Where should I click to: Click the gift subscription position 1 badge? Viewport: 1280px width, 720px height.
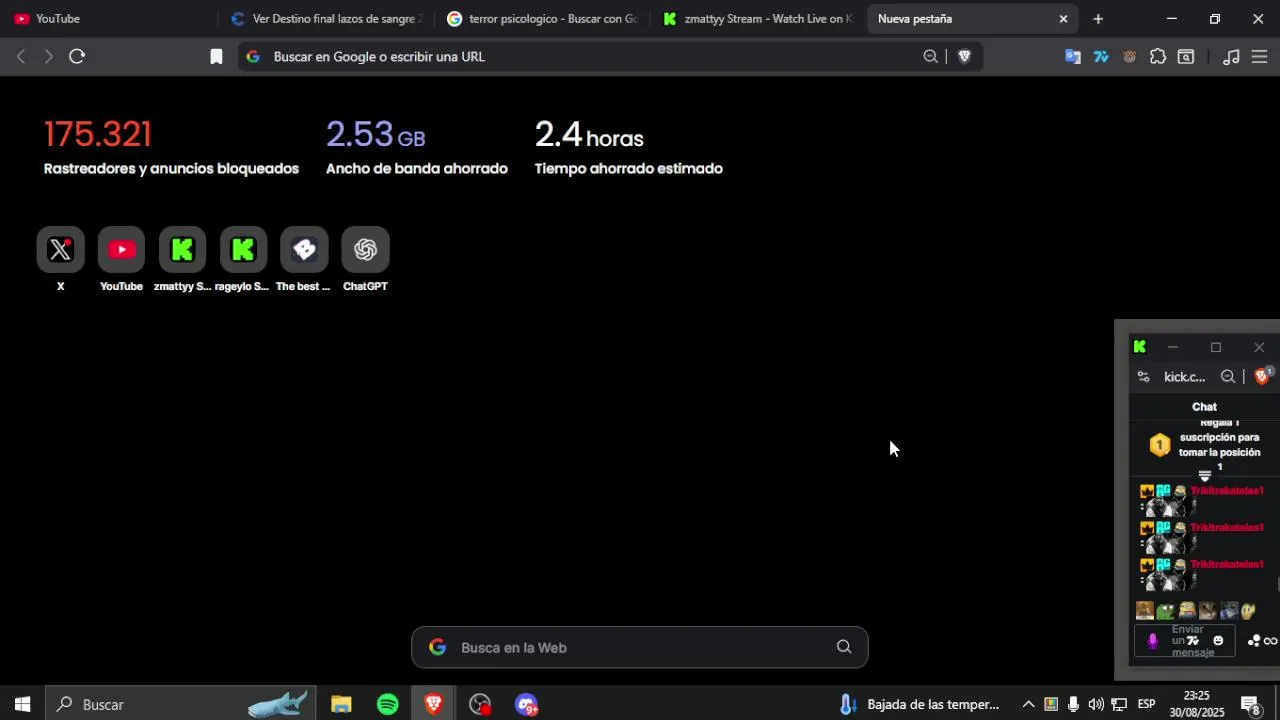1159,445
